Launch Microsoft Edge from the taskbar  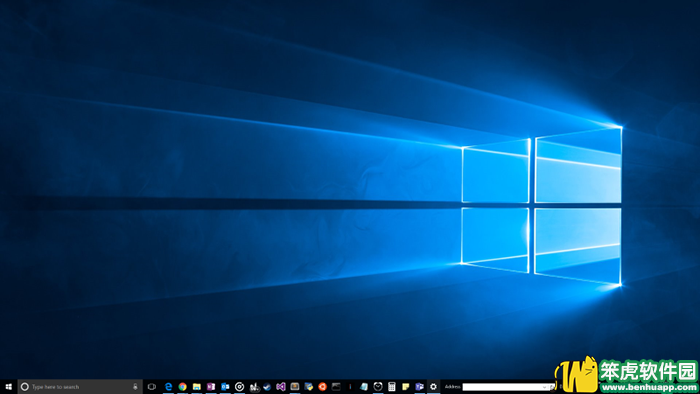[168, 387]
